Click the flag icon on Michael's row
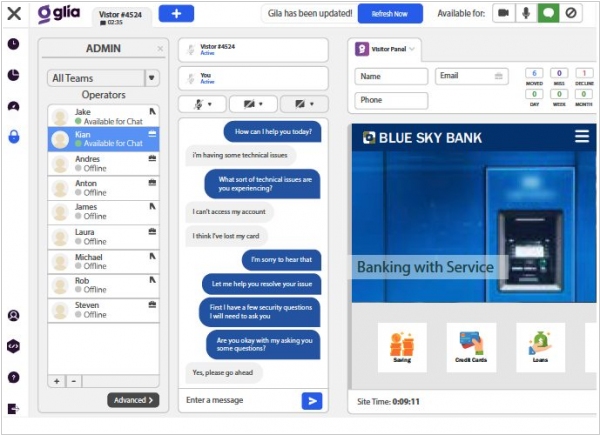Image resolution: width=600 pixels, height=435 pixels. point(152,256)
